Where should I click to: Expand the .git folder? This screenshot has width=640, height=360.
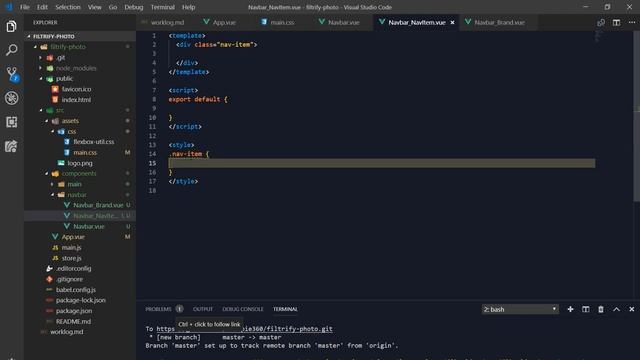point(40,58)
